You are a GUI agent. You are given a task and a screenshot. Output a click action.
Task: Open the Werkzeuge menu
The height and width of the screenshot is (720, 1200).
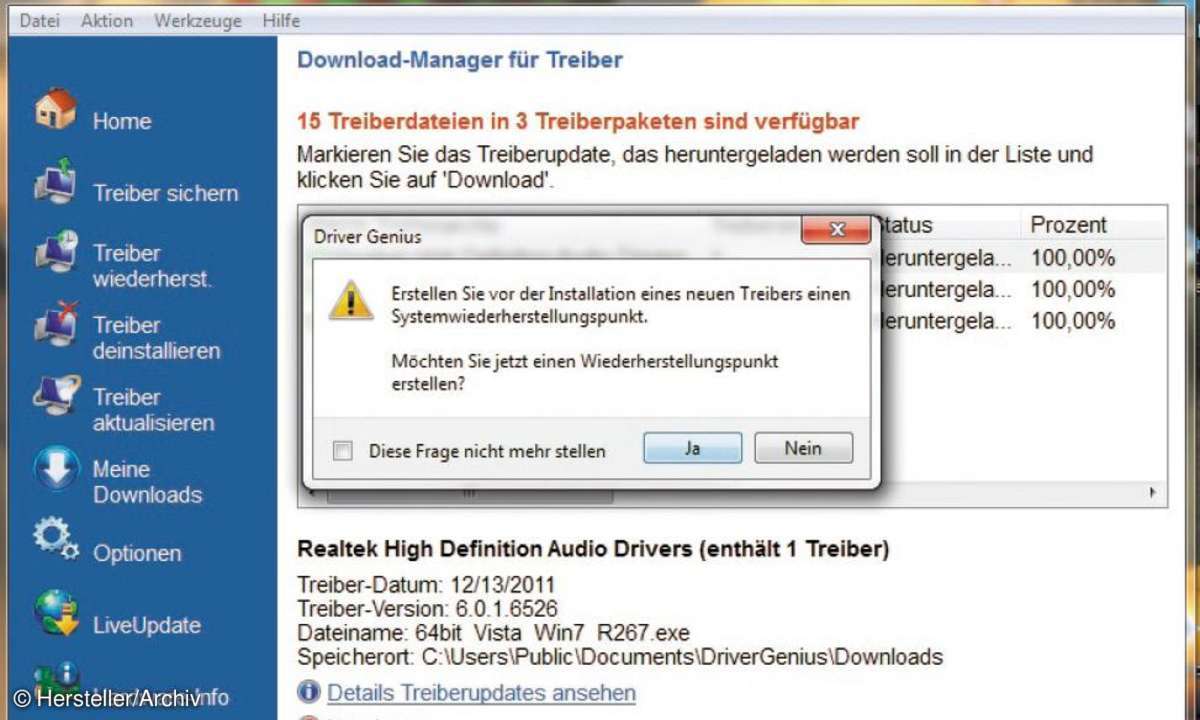coord(197,20)
